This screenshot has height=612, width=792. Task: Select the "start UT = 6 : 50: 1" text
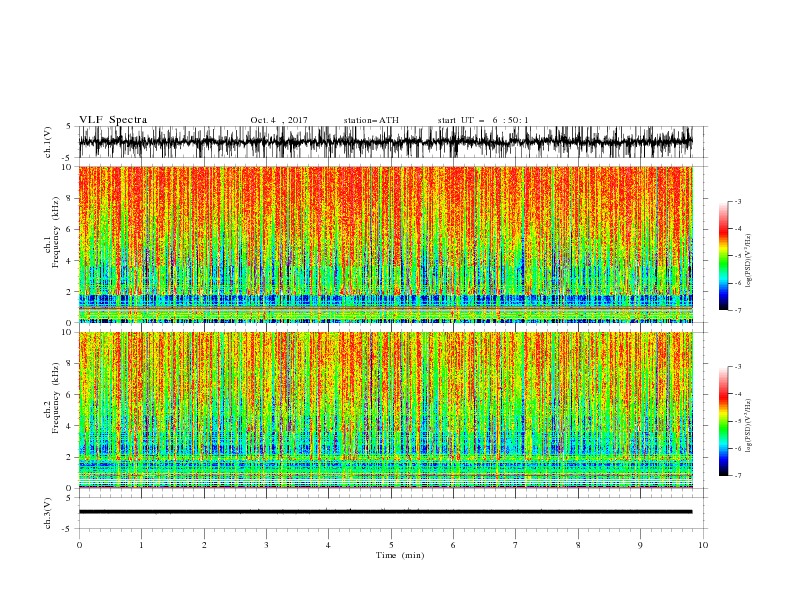coord(483,120)
